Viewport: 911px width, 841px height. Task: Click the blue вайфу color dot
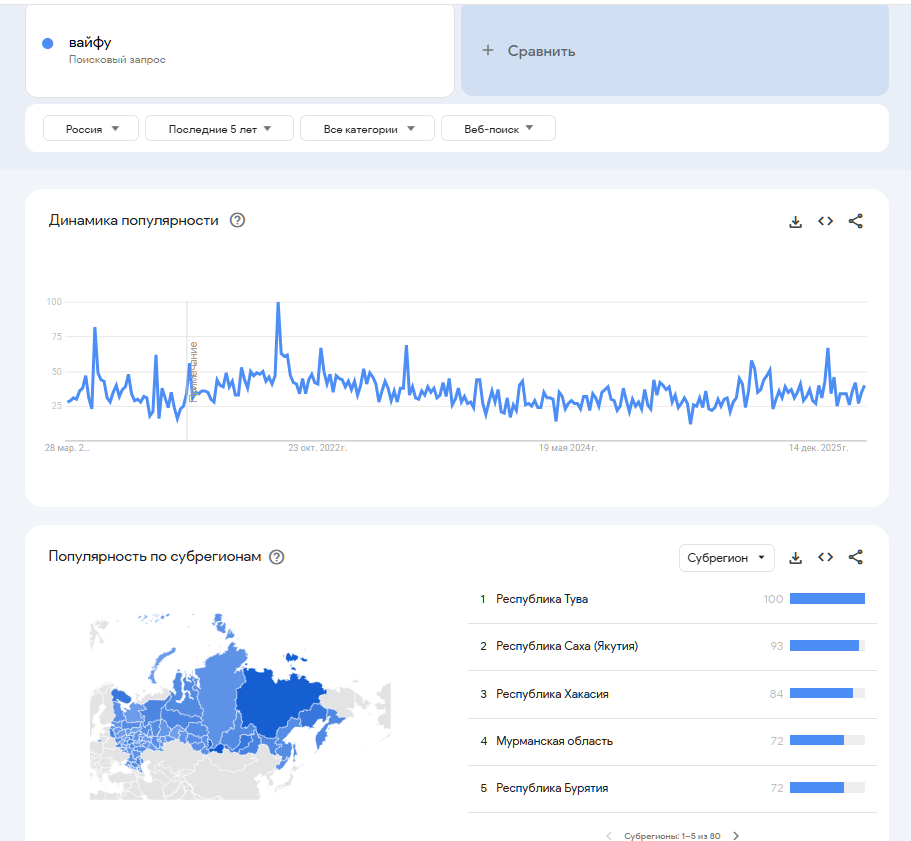tap(47, 43)
